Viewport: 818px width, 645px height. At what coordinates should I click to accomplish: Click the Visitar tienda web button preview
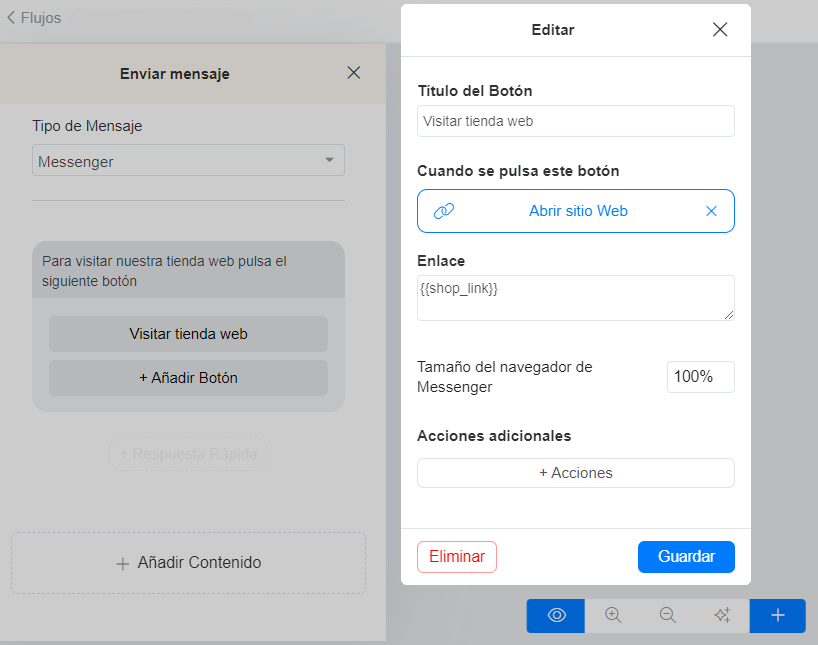[x=188, y=334]
